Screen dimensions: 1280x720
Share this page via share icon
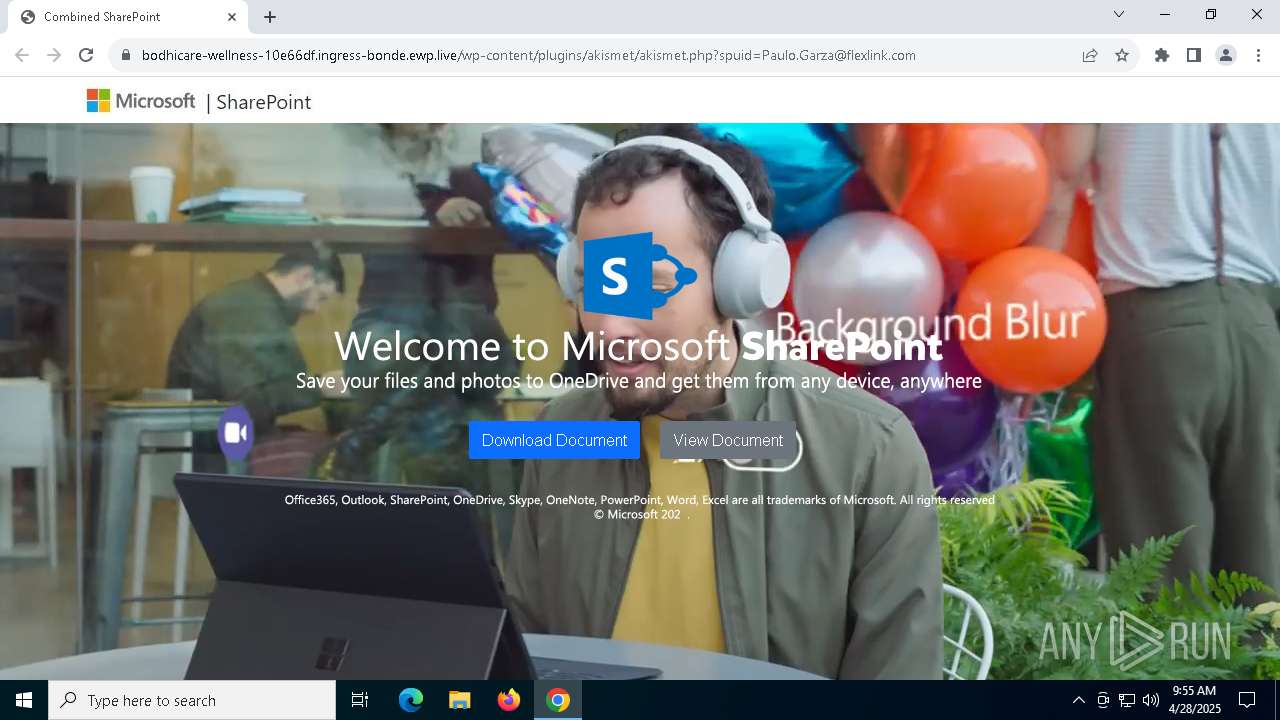click(1090, 55)
